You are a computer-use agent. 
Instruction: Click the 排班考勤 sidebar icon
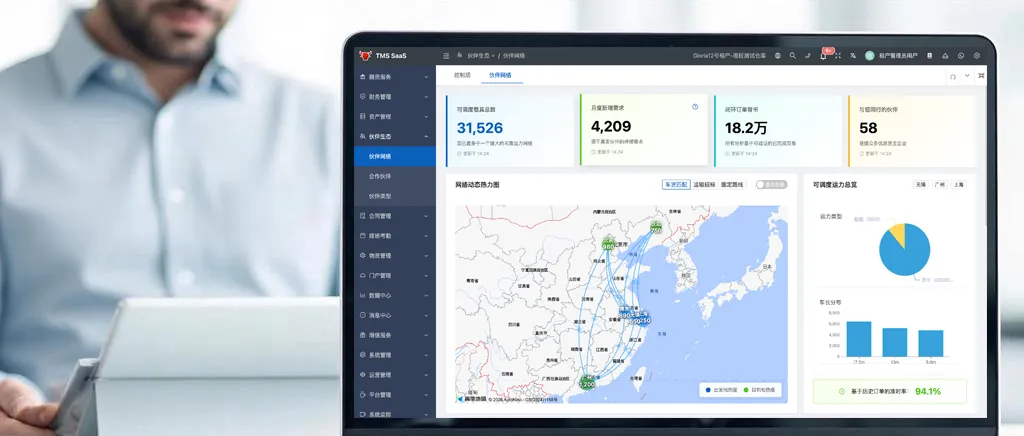click(x=363, y=236)
